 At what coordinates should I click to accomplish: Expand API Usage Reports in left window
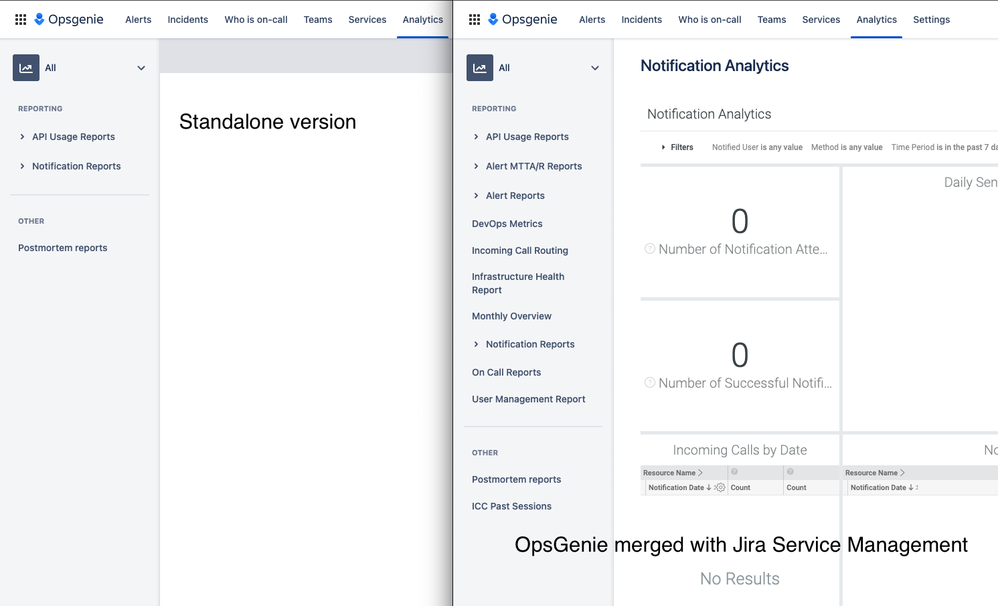click(x=22, y=137)
